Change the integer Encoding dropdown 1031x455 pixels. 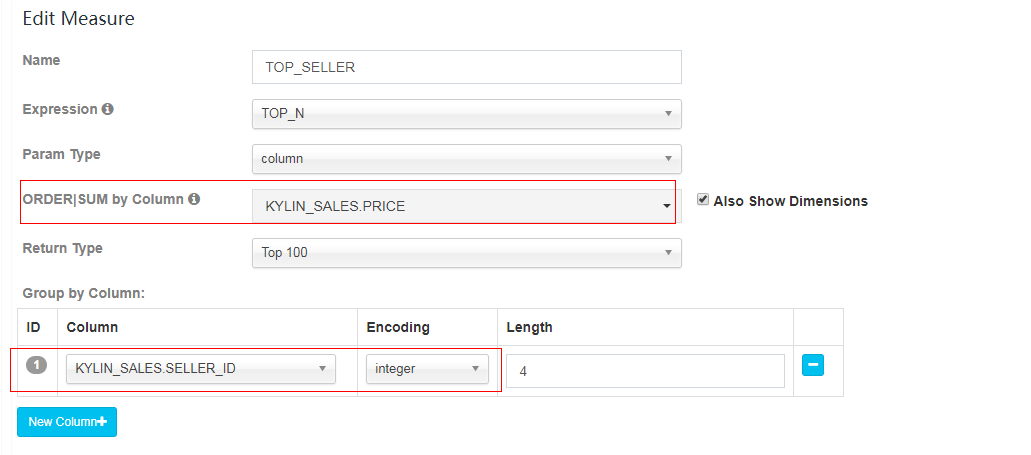(427, 369)
